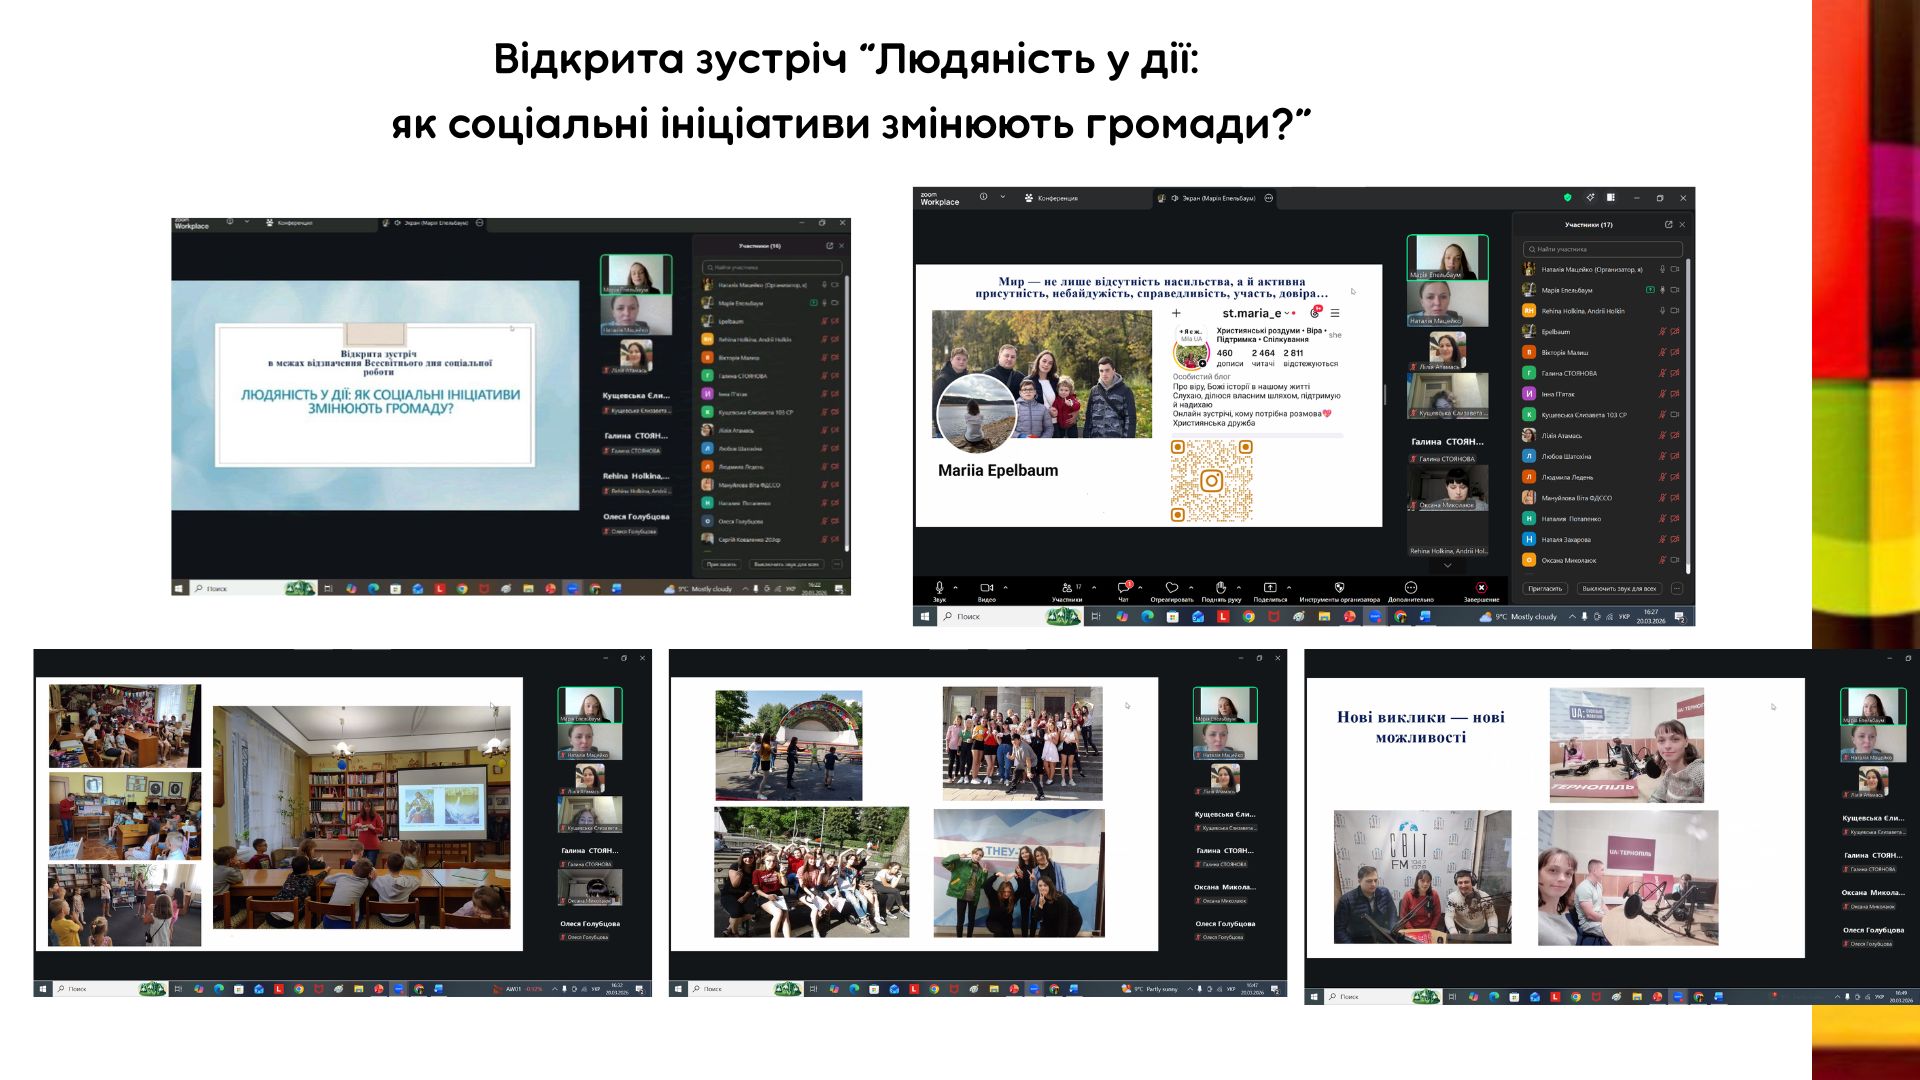Click the Поделиться share screen icon
1920x1080 pixels.
tap(1270, 588)
